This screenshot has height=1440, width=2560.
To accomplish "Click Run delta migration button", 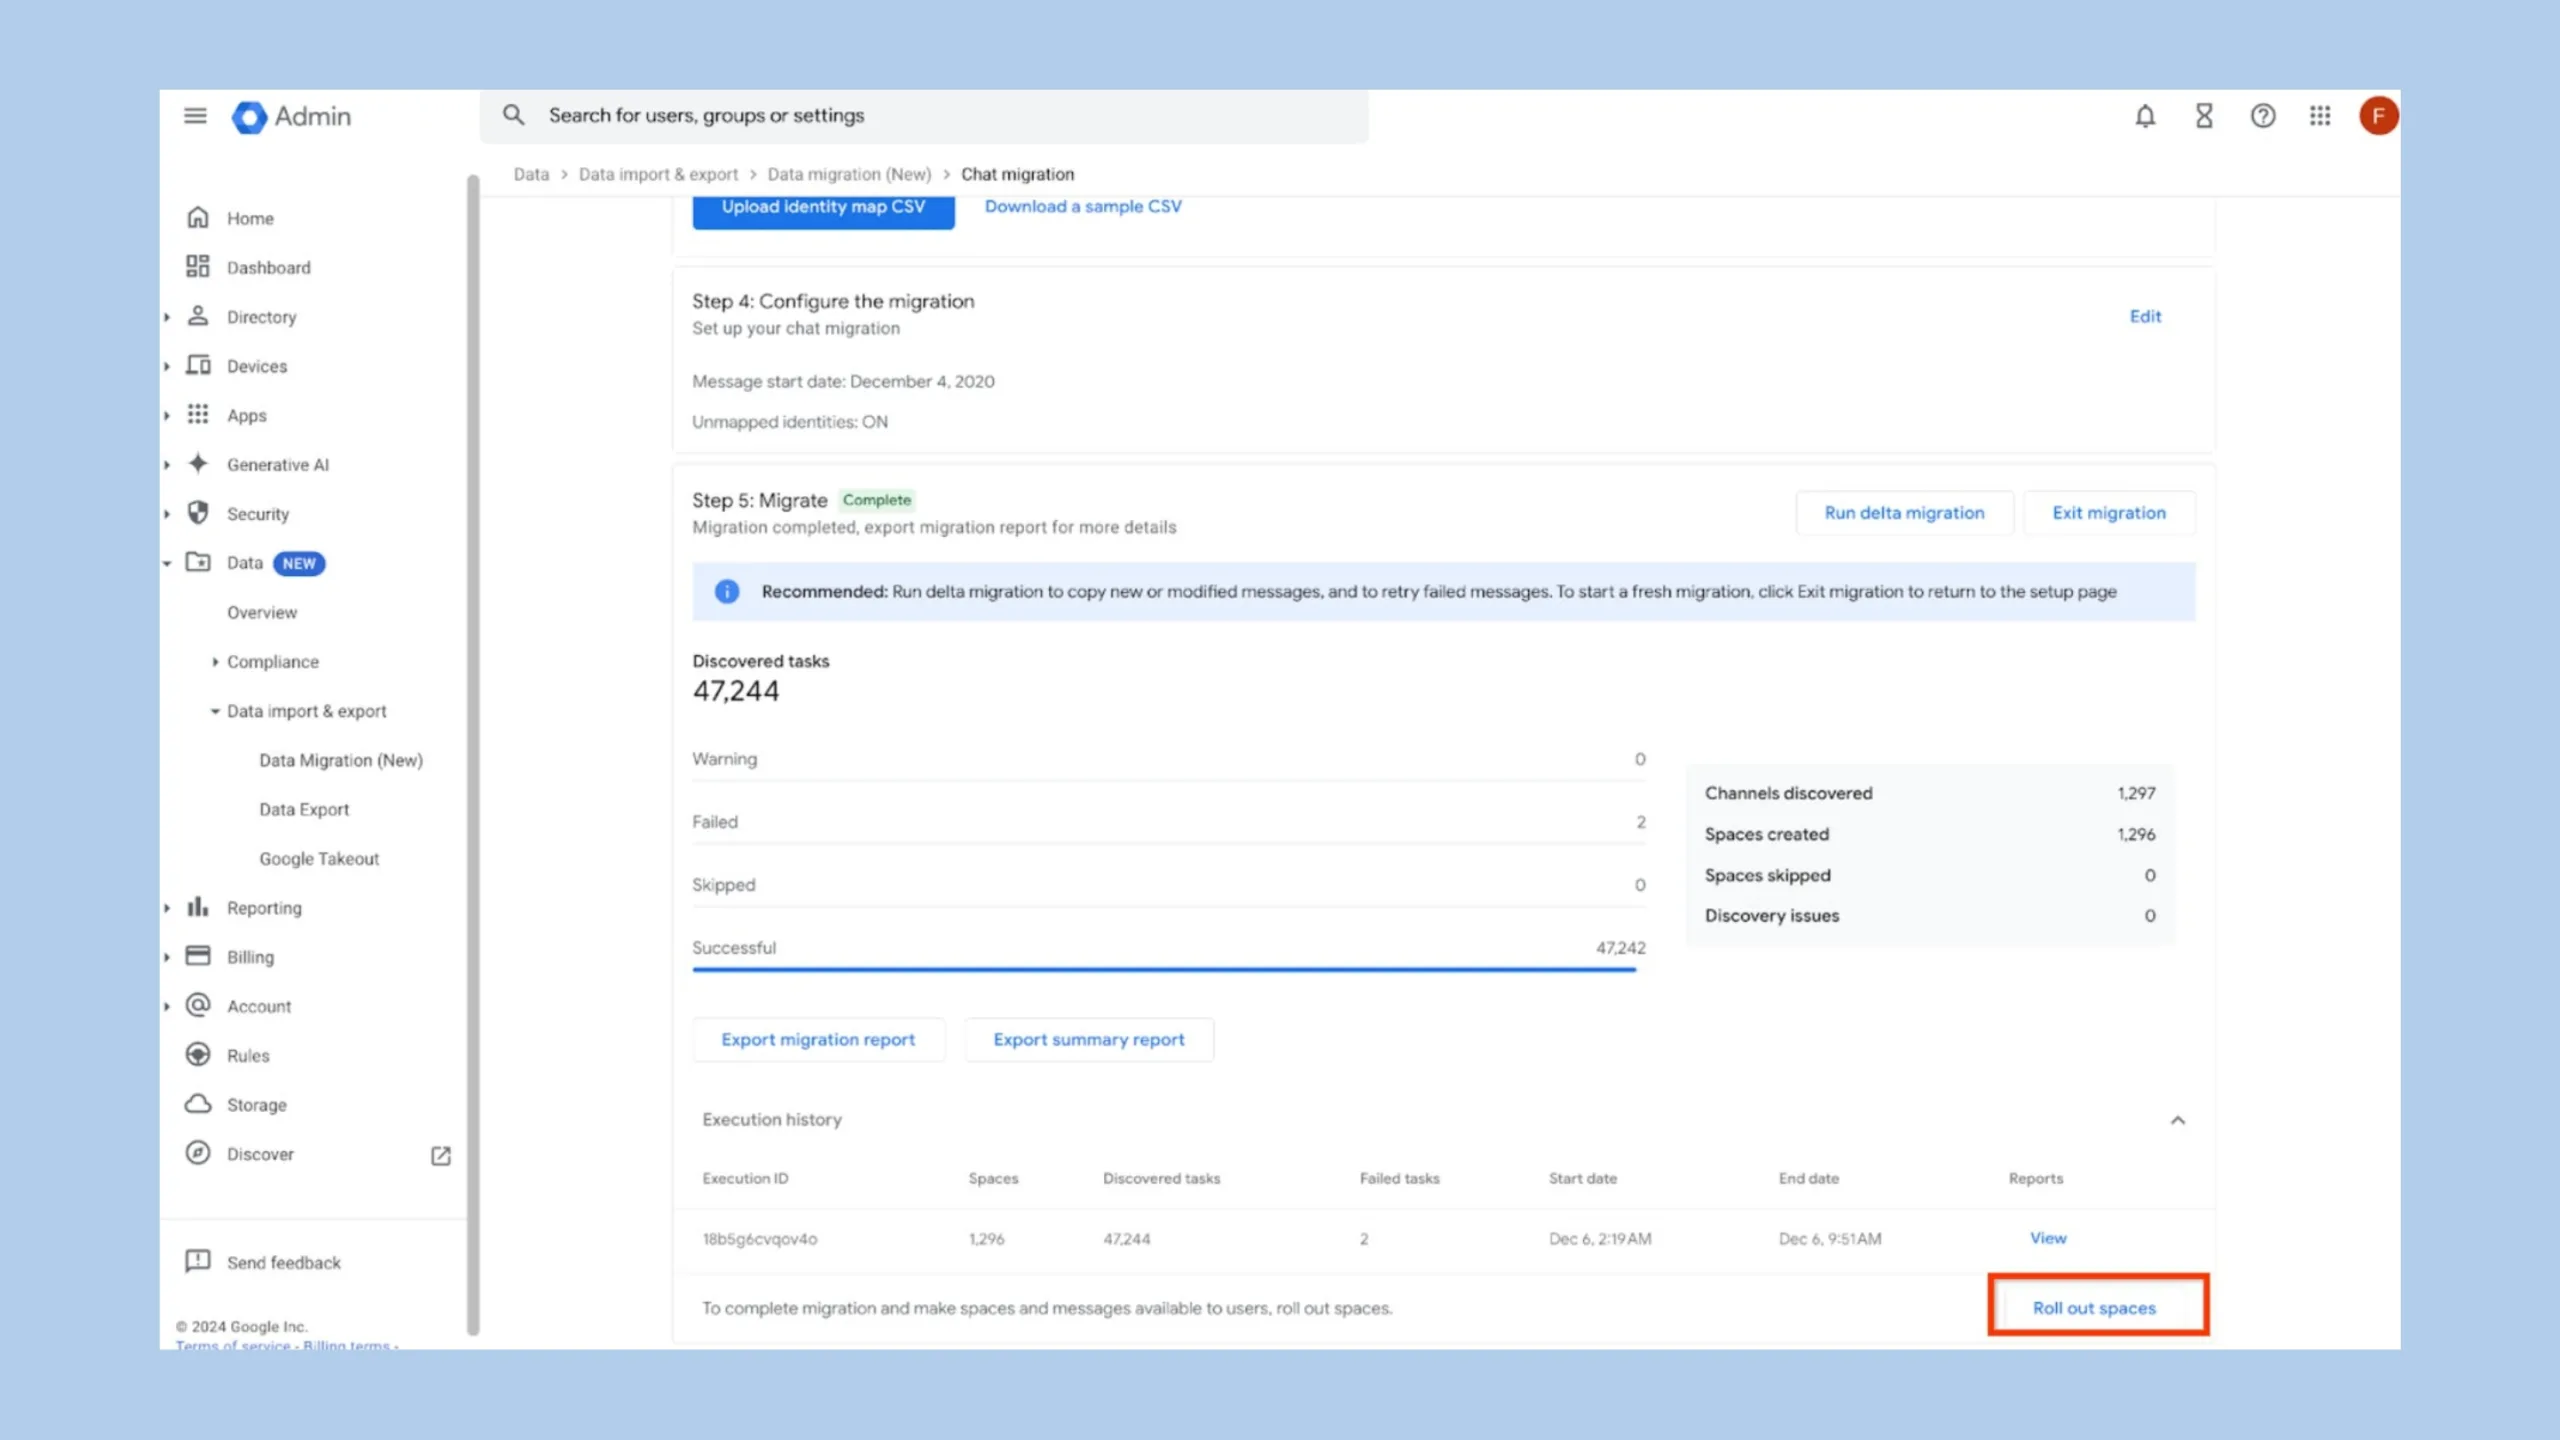I will (x=1904, y=512).
